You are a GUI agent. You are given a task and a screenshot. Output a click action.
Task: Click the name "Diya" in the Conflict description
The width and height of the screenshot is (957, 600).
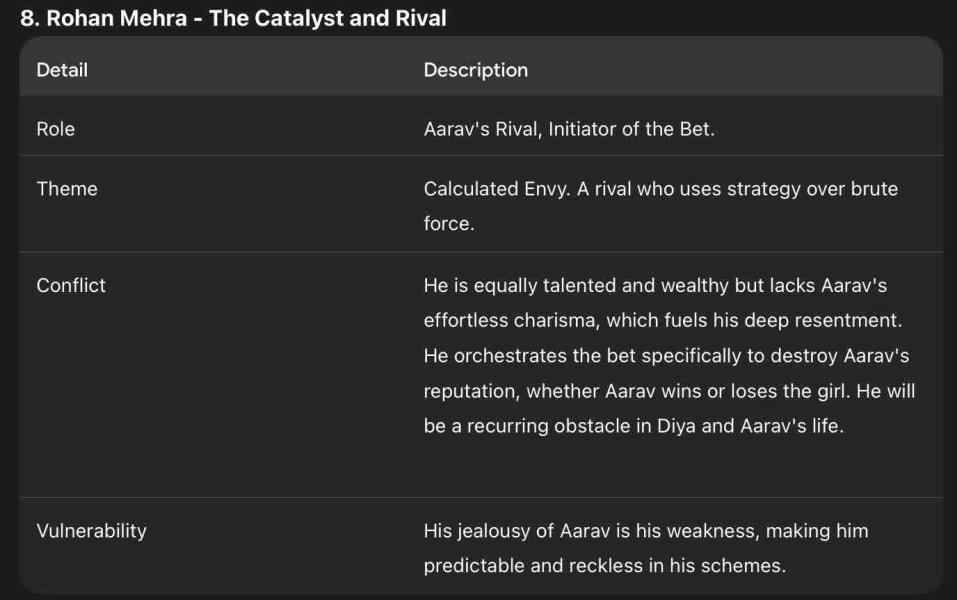click(677, 426)
